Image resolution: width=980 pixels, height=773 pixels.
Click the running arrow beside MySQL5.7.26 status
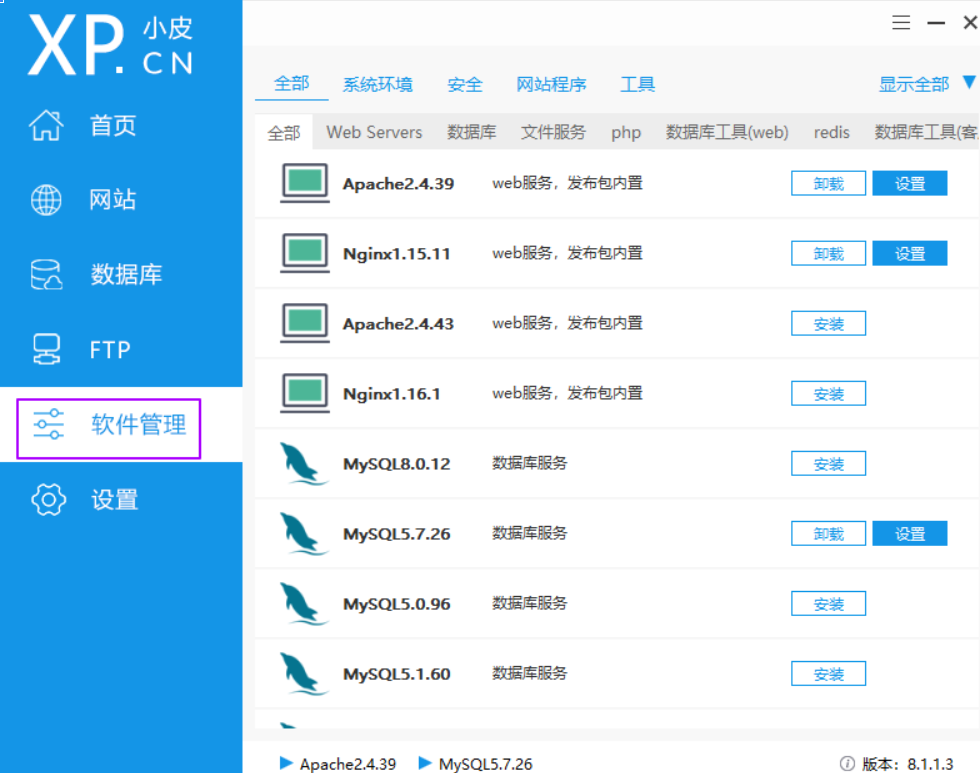coord(425,762)
